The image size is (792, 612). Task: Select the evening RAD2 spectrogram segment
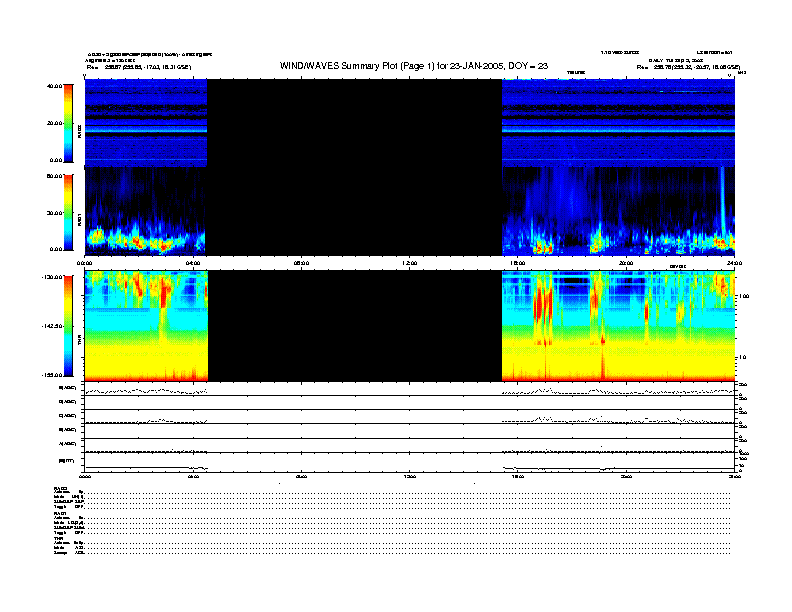(618, 123)
